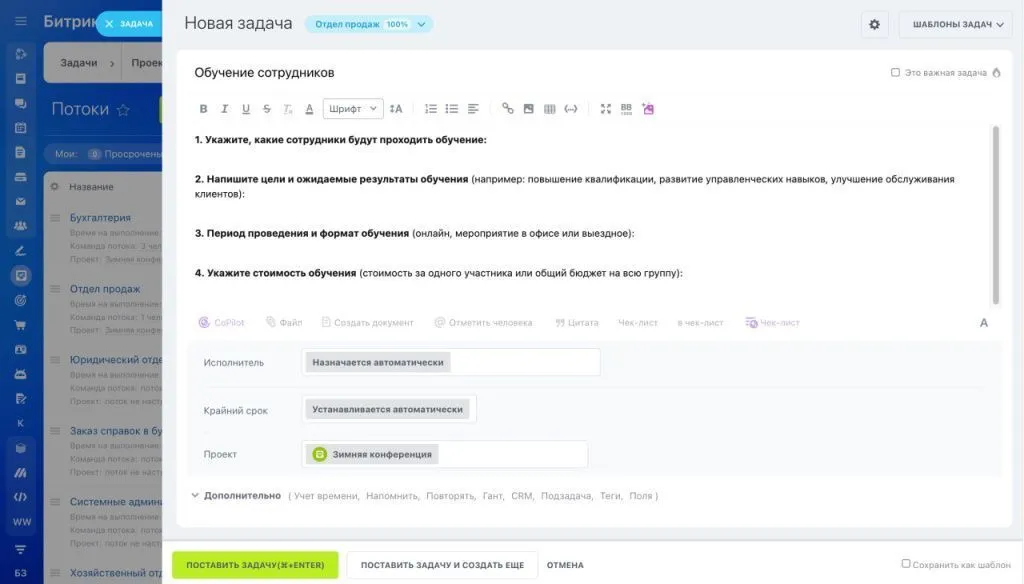Viewport: 1024px width, 584px height.
Task: Expand the editor to fullscreen
Action: 605,109
